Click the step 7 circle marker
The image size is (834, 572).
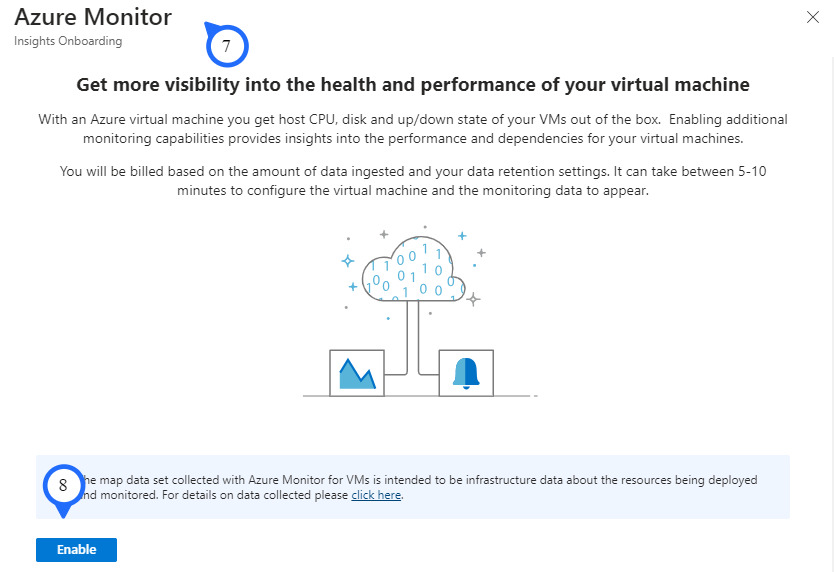point(227,46)
